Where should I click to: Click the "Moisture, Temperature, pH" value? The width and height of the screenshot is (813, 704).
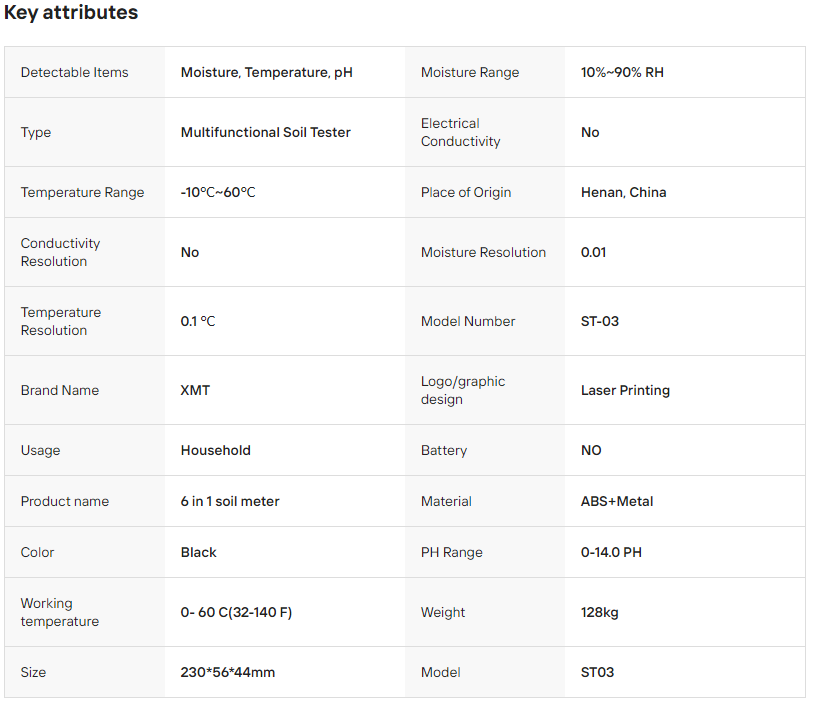pos(266,72)
